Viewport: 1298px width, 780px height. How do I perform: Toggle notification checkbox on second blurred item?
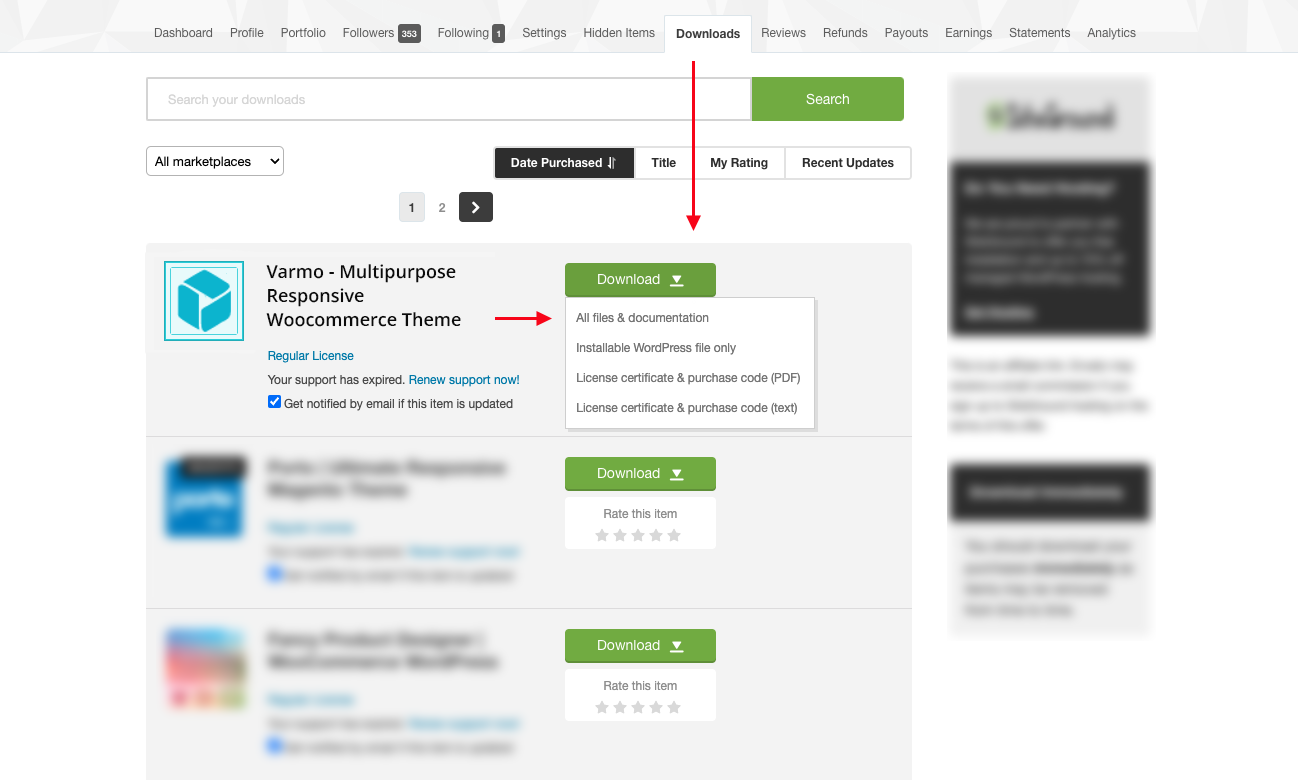(x=275, y=574)
